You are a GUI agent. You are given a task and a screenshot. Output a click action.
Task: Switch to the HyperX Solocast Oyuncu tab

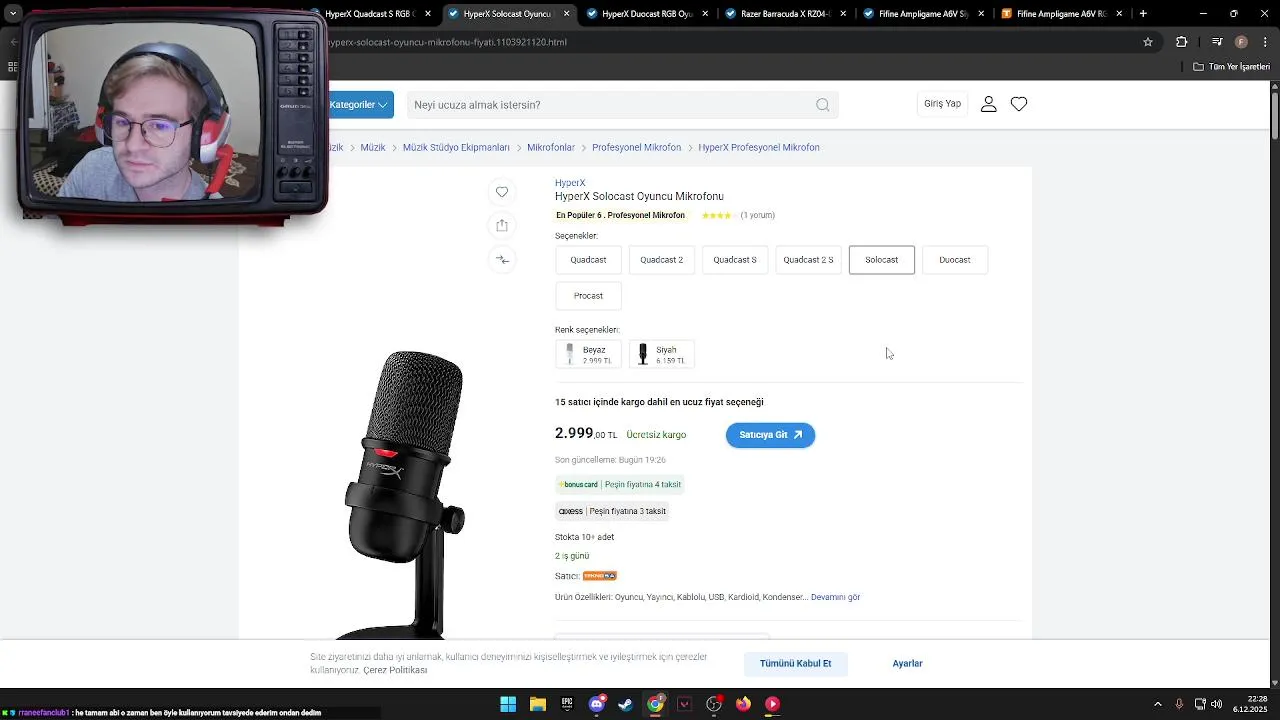click(x=510, y=14)
